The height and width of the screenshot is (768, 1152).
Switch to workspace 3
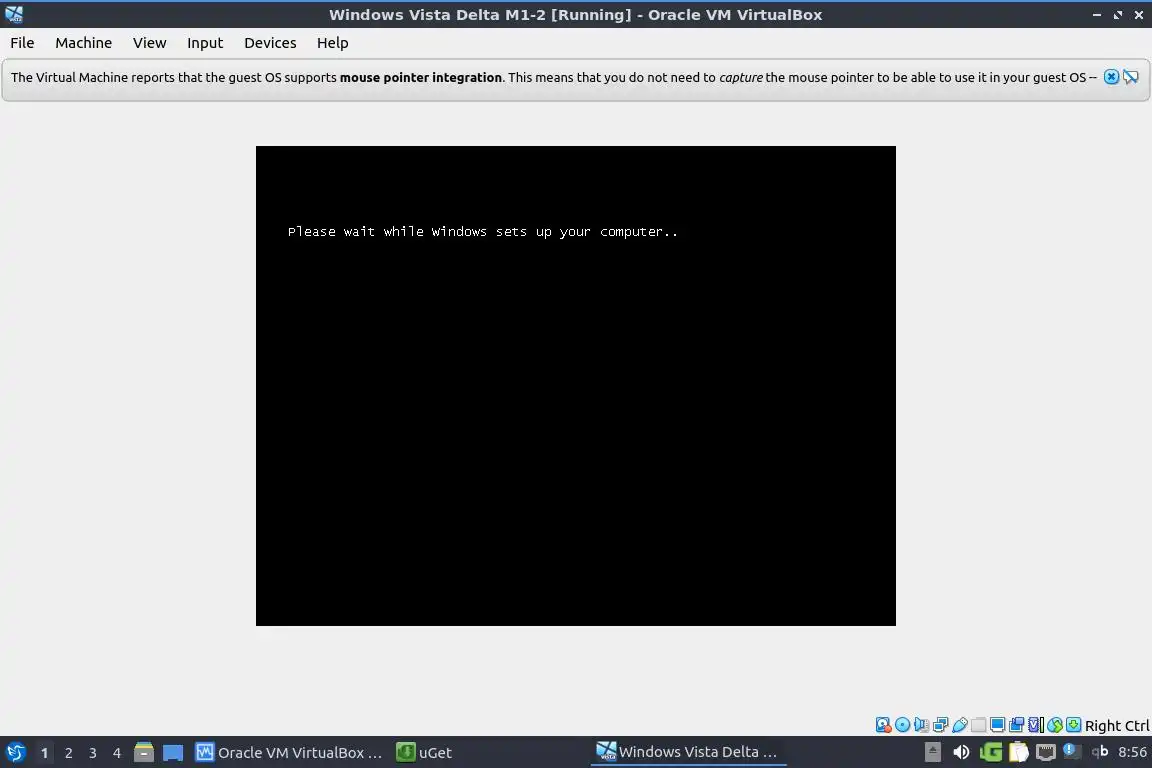click(93, 753)
